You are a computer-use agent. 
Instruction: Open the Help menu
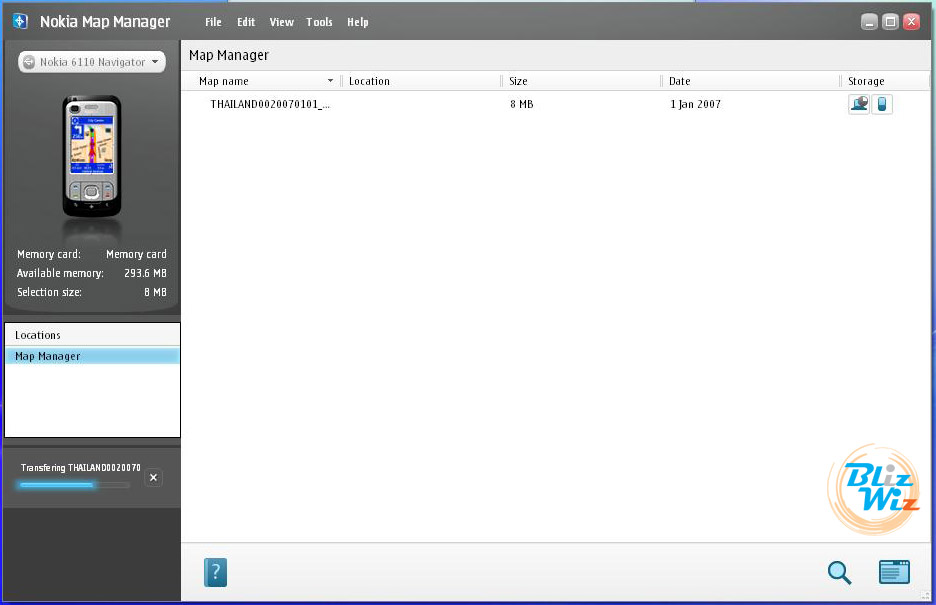point(358,22)
